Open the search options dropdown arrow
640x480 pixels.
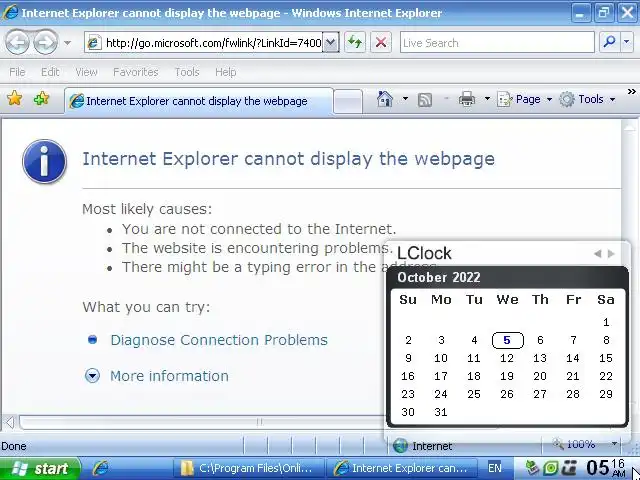[x=627, y=42]
